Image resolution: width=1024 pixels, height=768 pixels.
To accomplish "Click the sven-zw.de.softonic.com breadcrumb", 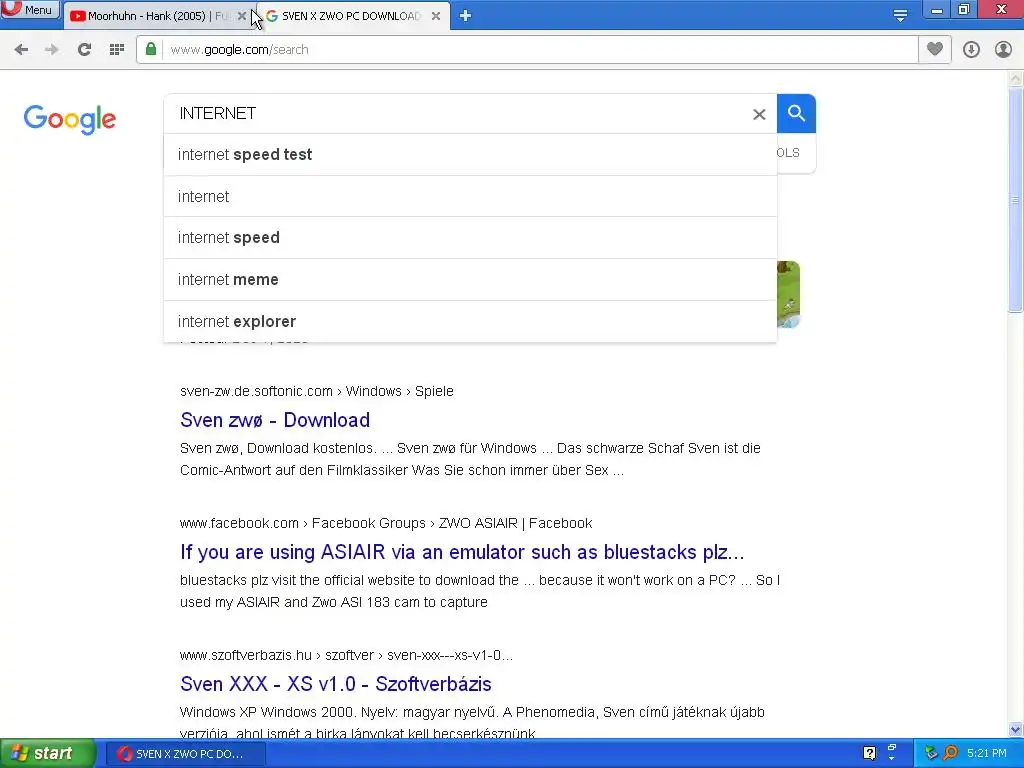I will (317, 391).
